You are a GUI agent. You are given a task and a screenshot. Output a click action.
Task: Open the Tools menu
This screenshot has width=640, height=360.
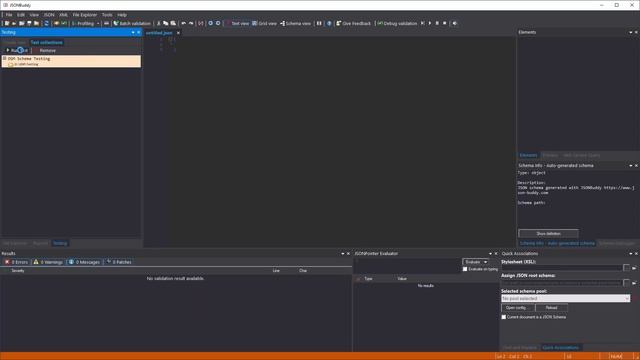(107, 15)
